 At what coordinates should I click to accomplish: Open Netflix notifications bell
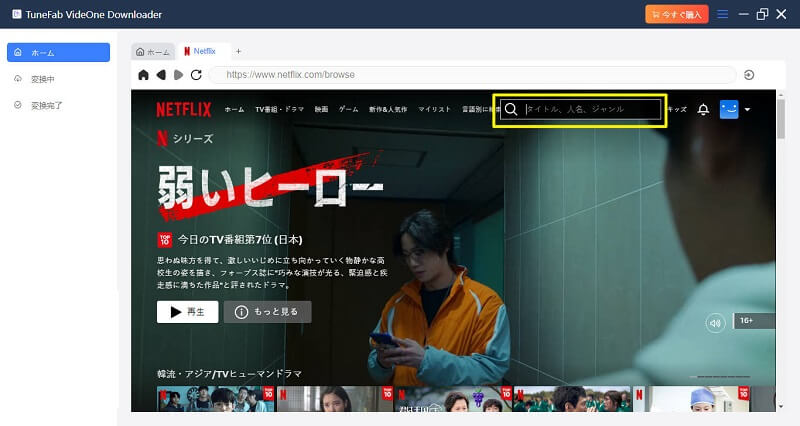[x=703, y=109]
